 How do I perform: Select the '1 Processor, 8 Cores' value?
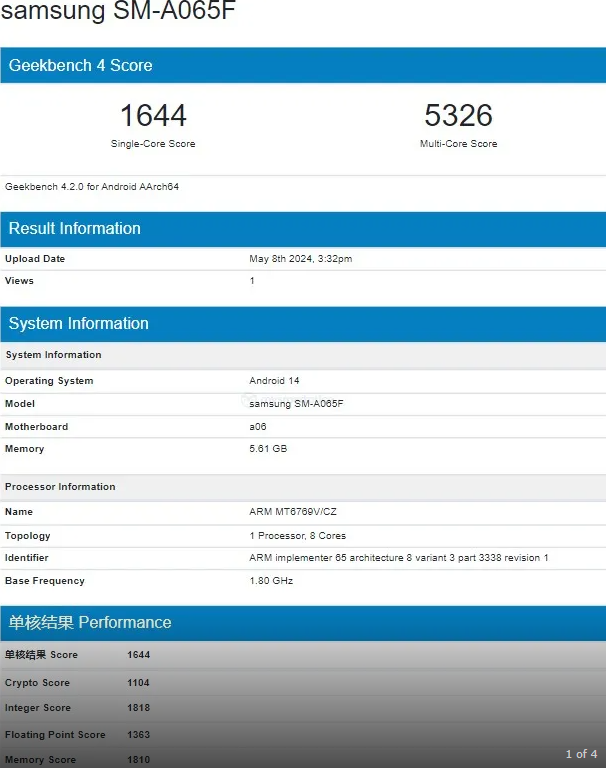click(297, 536)
